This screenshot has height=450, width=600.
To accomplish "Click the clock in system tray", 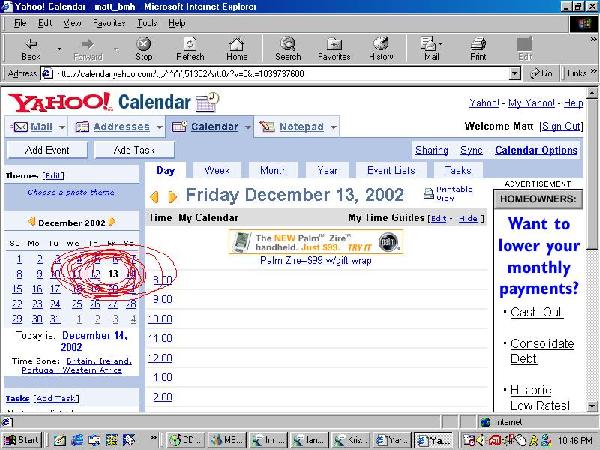I will [575, 441].
